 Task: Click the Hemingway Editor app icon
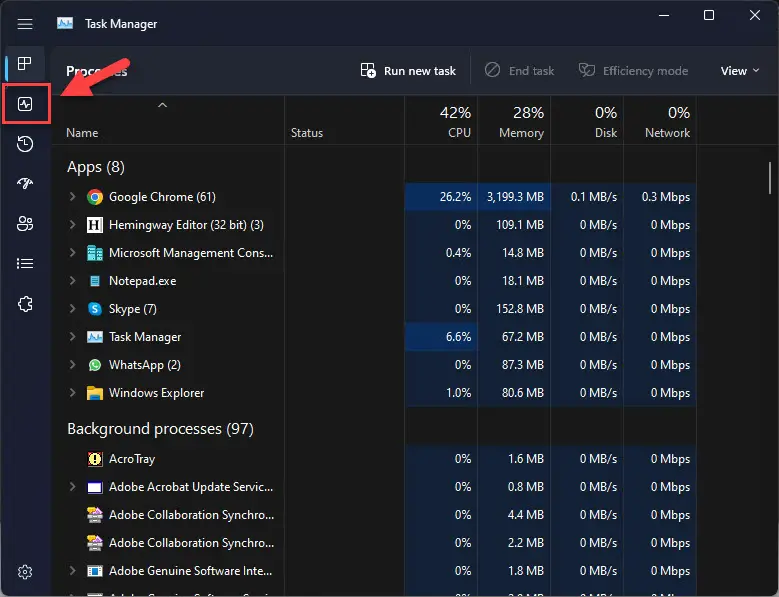94,225
